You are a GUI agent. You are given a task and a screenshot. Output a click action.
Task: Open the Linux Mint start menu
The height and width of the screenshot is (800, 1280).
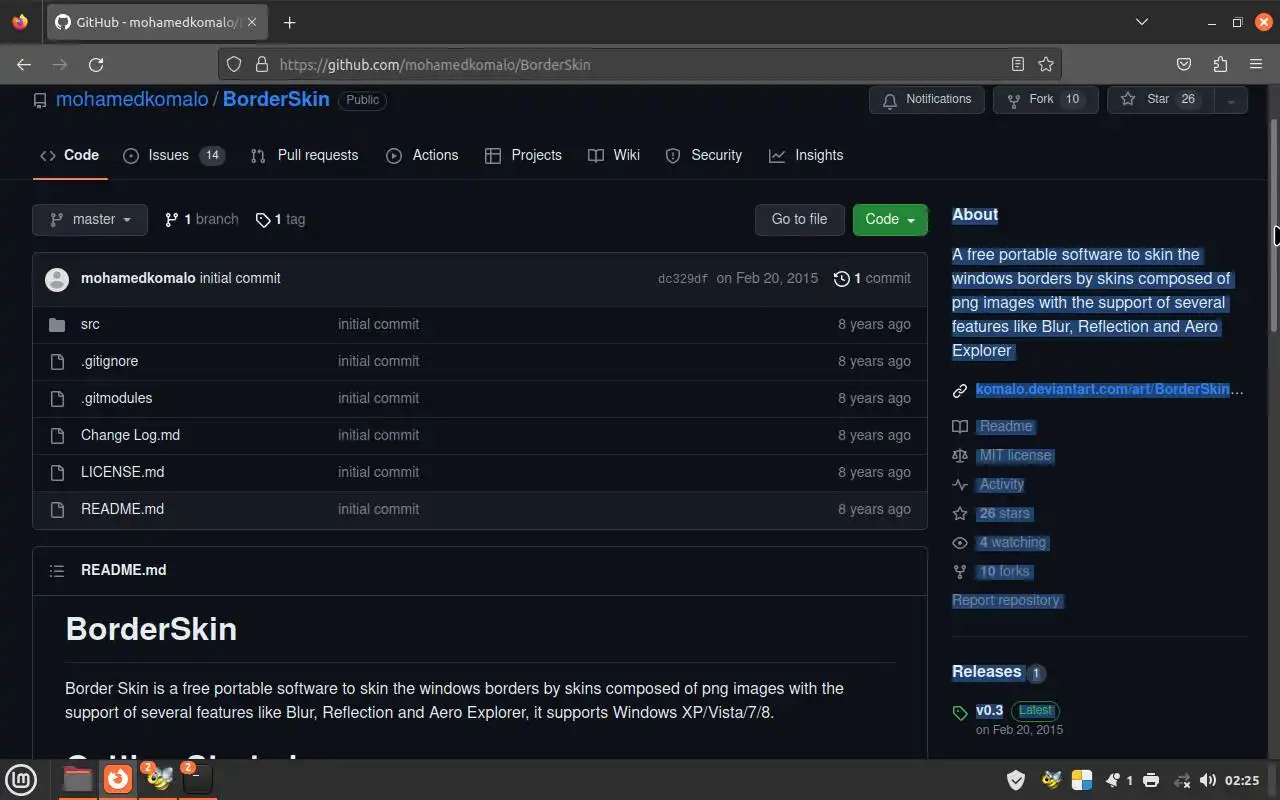click(x=22, y=779)
